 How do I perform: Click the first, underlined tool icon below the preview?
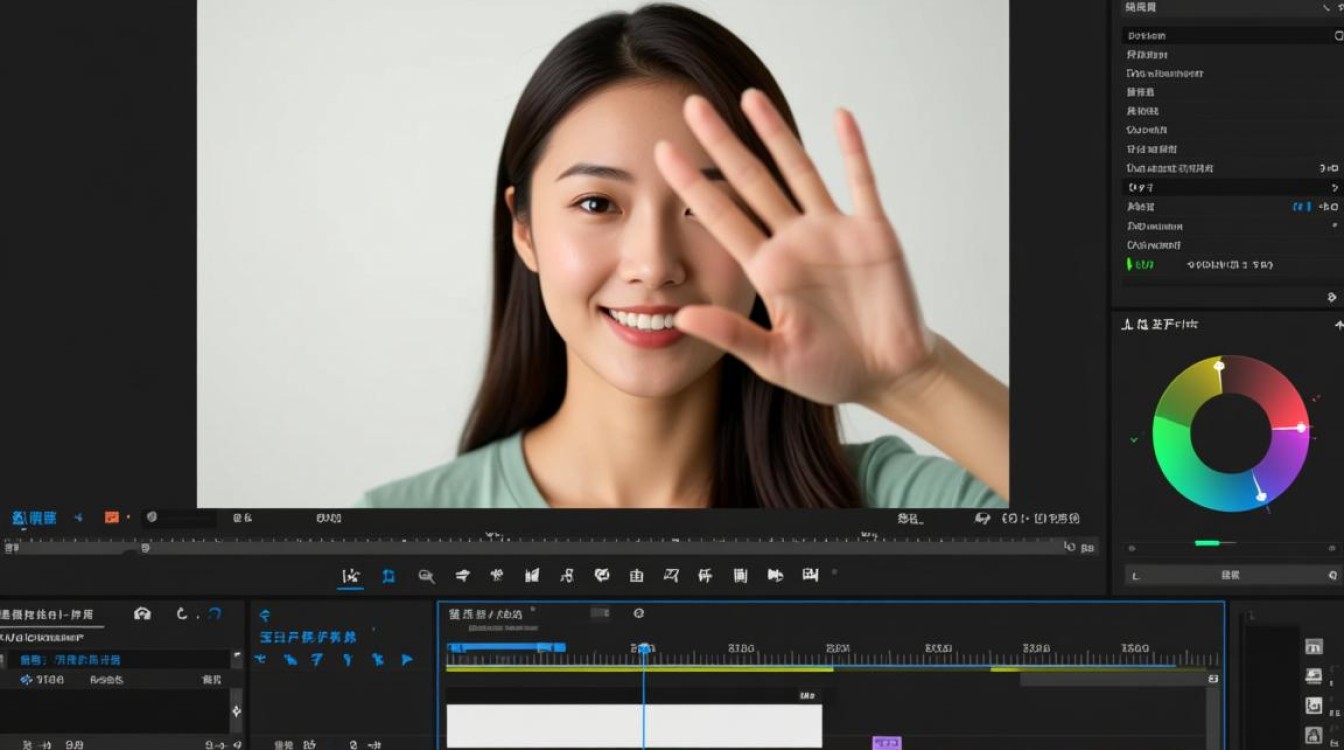pos(350,576)
